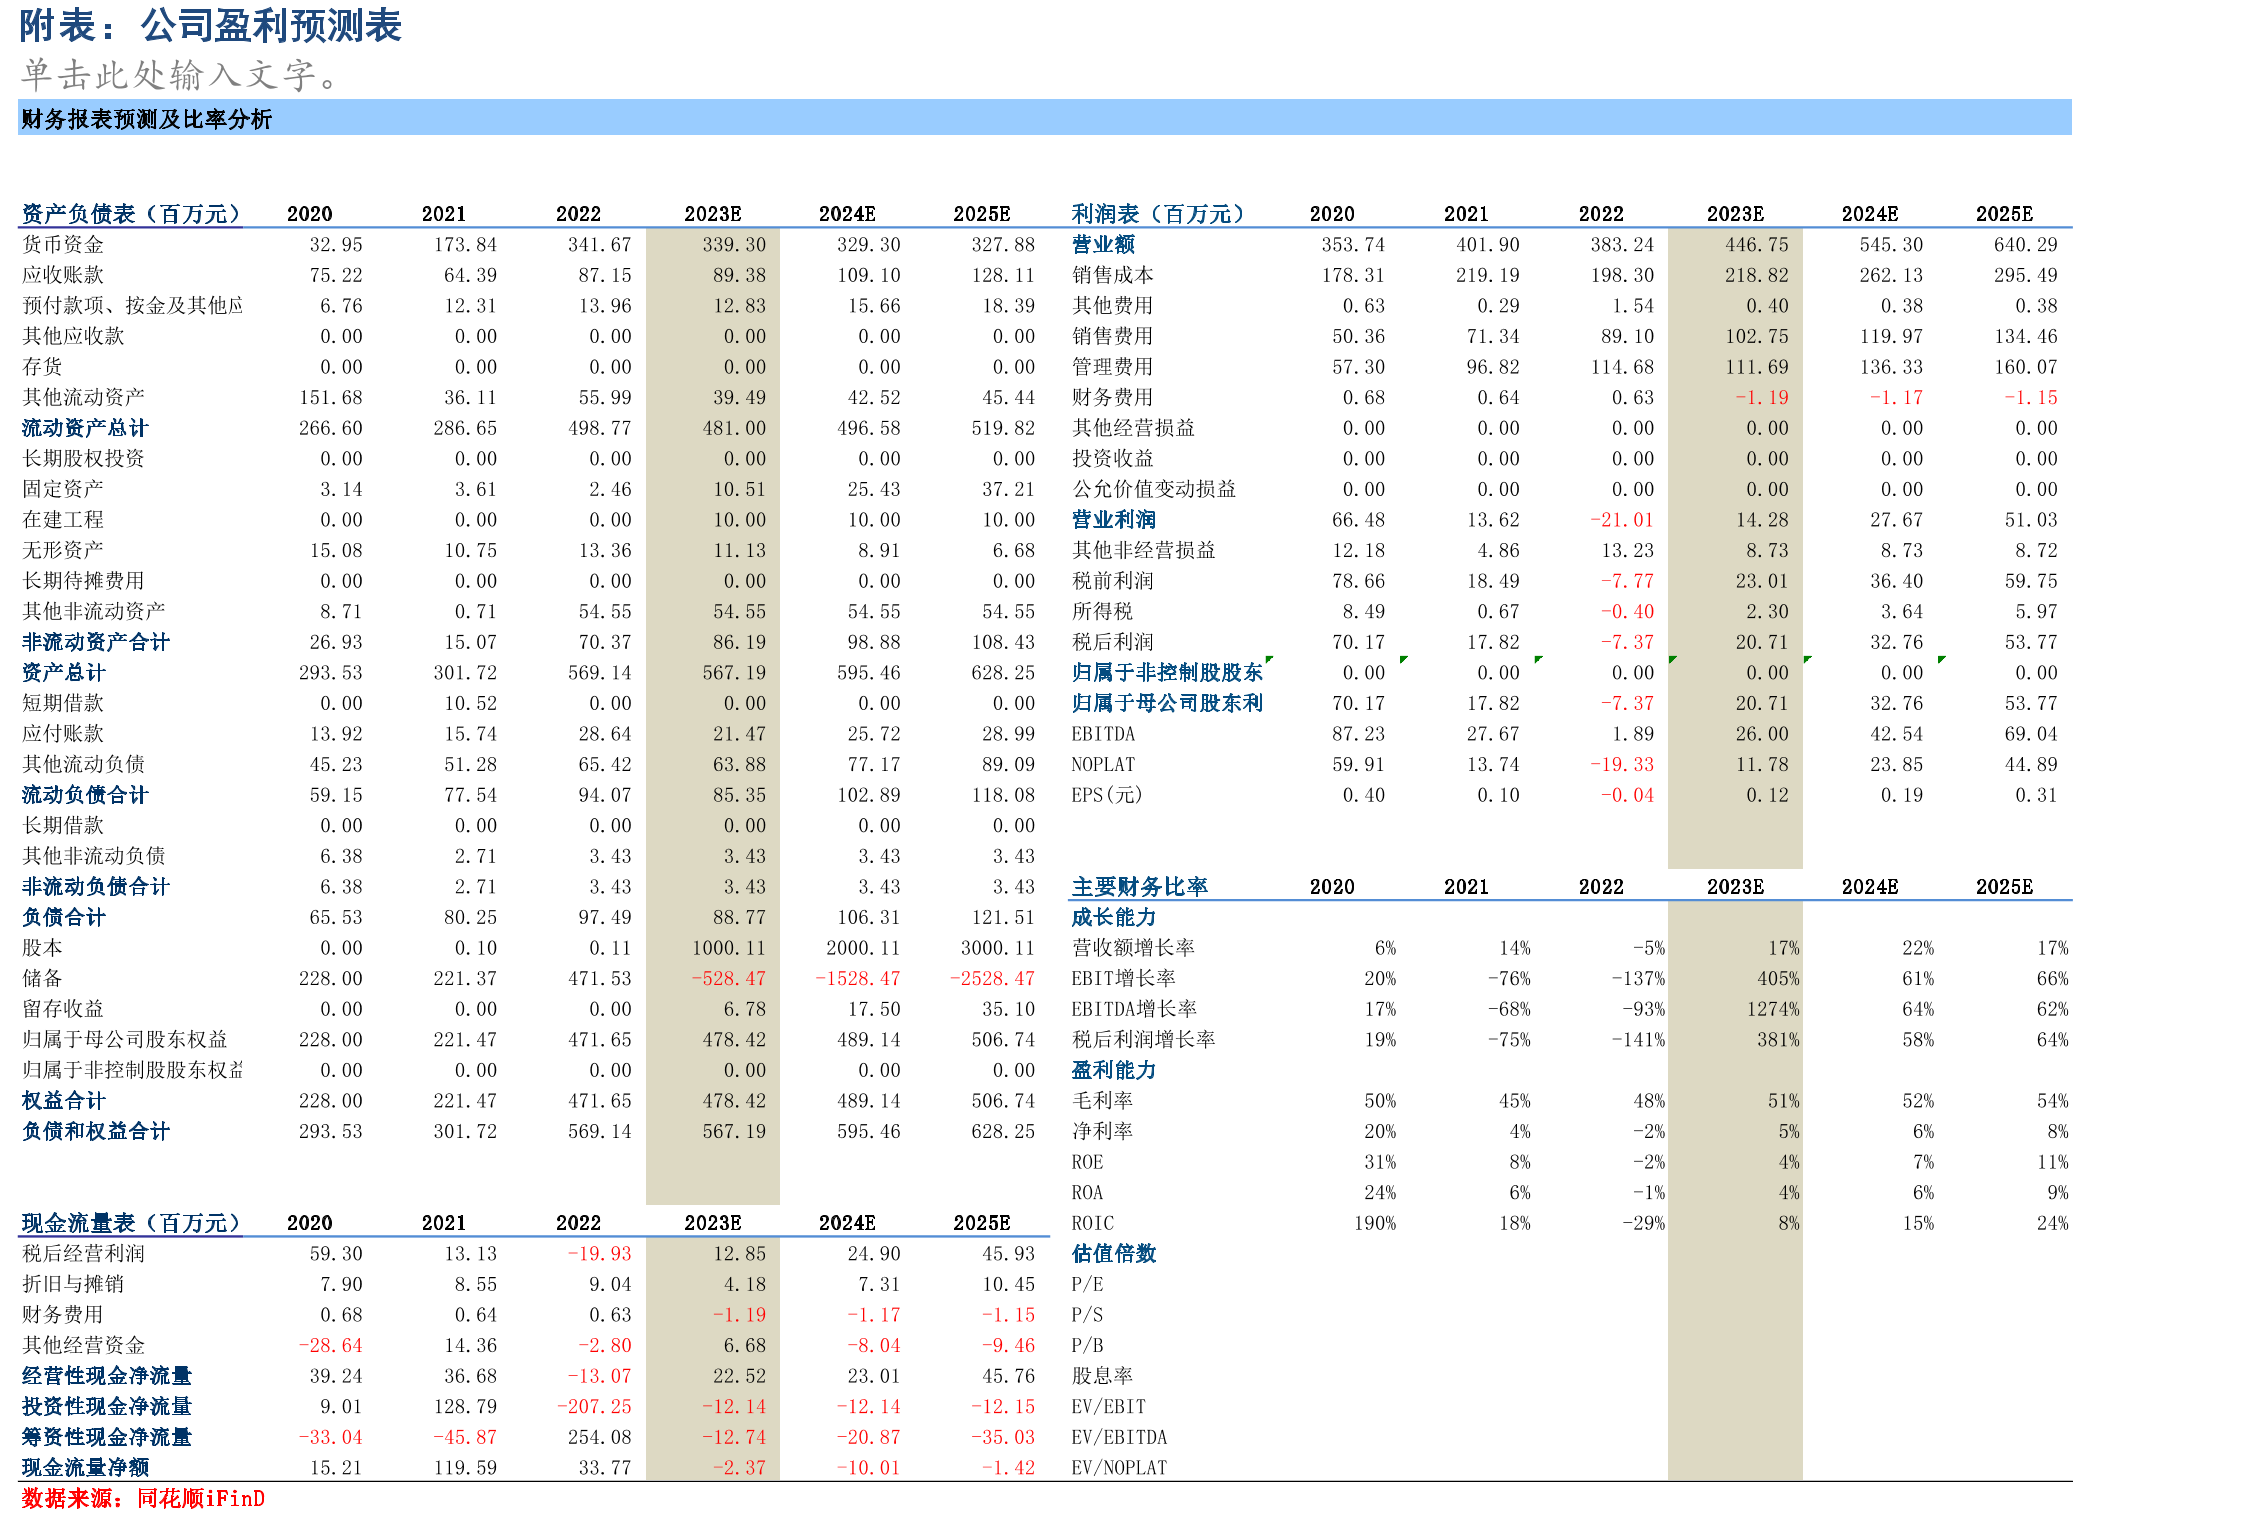
Task: Select the 货币资金 row label
Action: pos(63,245)
